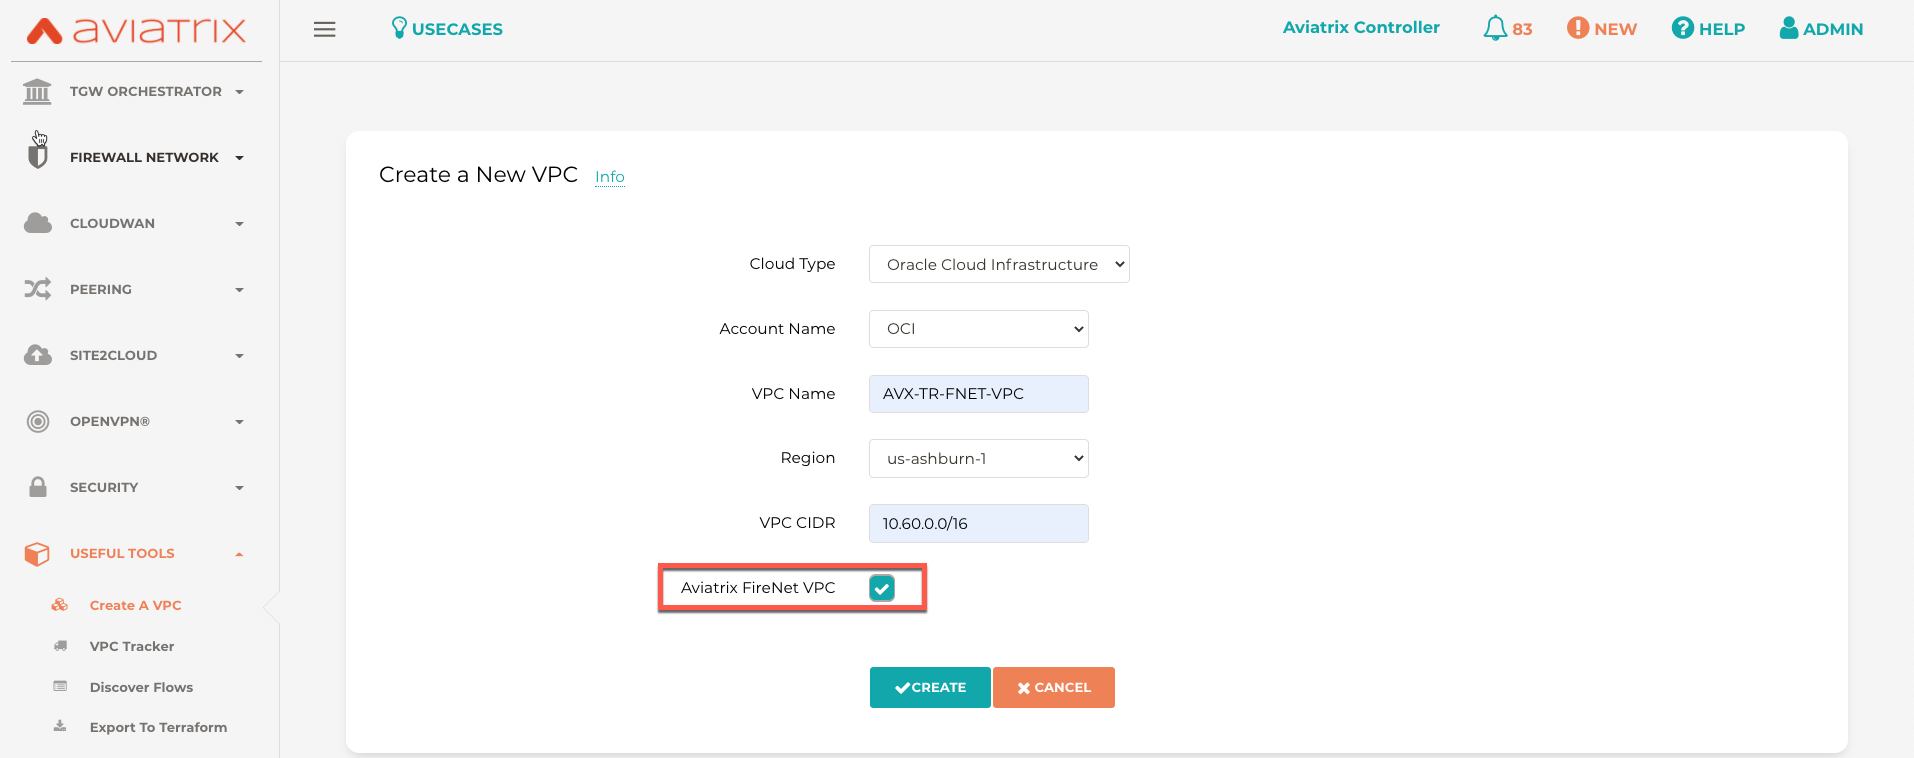The width and height of the screenshot is (1914, 758).
Task: Click the Export To Terraform download icon
Action: (60, 726)
